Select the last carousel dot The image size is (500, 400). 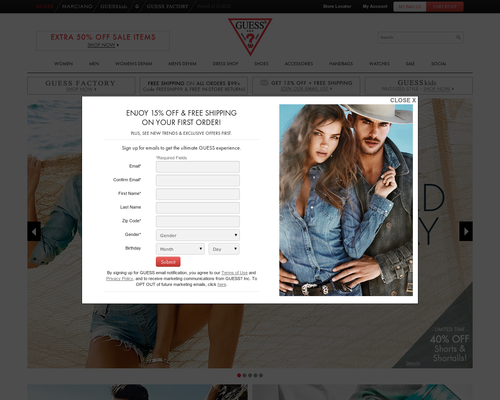tap(261, 375)
